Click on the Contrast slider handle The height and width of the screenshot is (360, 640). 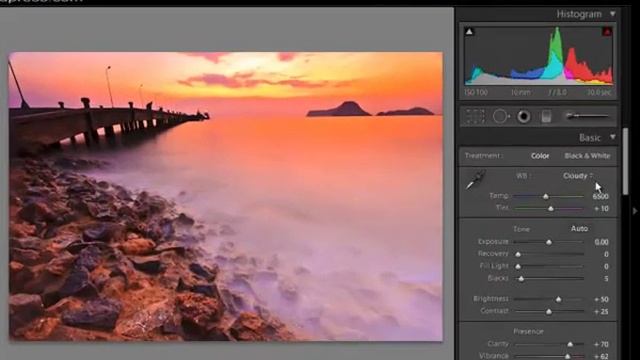click(x=549, y=312)
